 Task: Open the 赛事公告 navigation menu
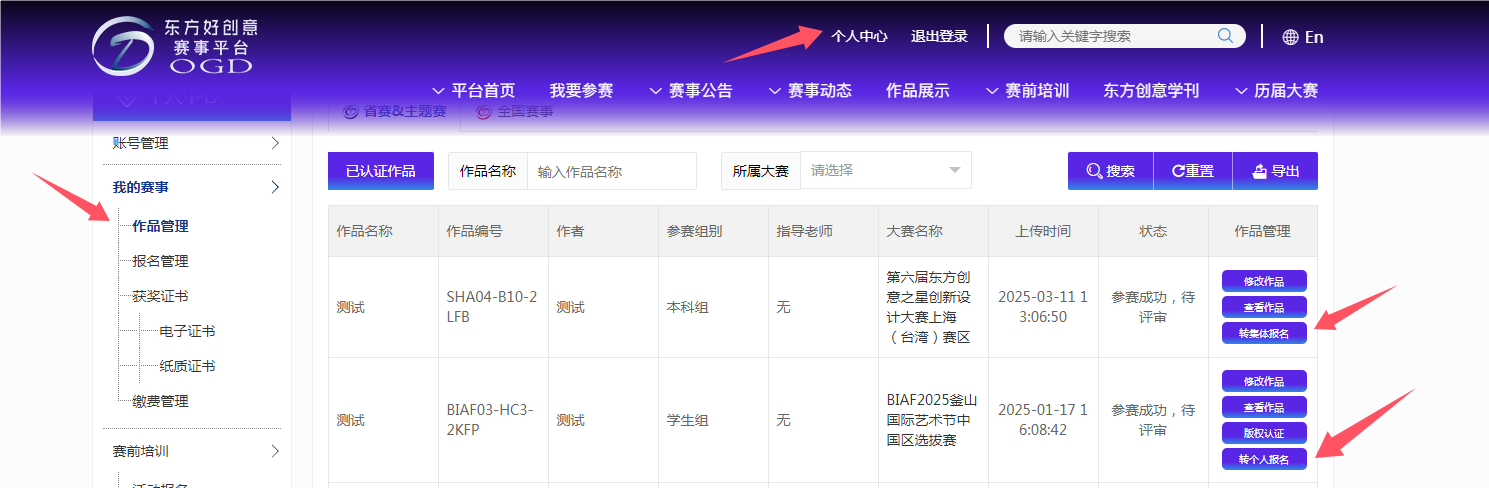[x=691, y=91]
